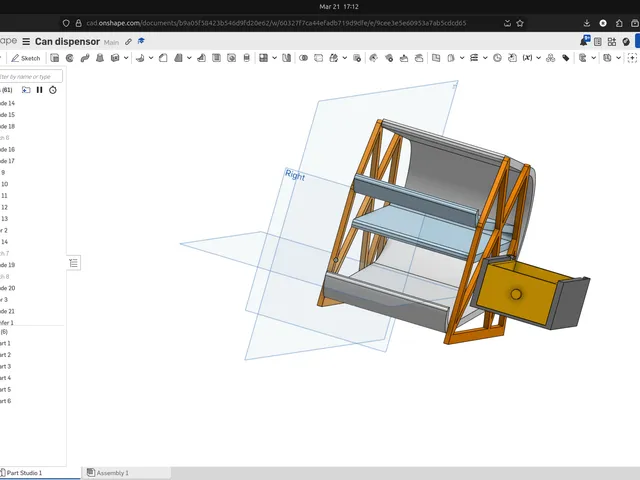Click the clock-shaped toolbar icon
This screenshot has height=480, width=640.
click(497, 58)
